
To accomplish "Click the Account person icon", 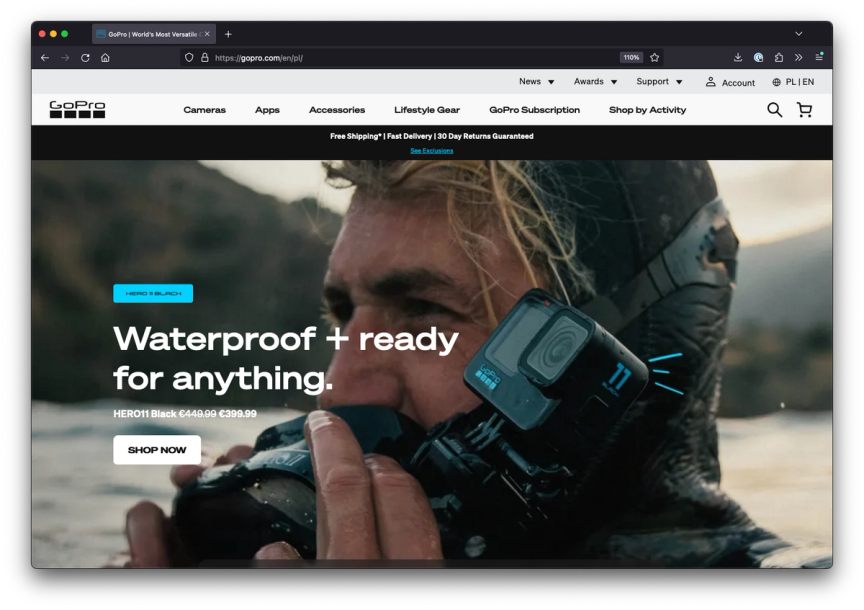I will tap(711, 82).
